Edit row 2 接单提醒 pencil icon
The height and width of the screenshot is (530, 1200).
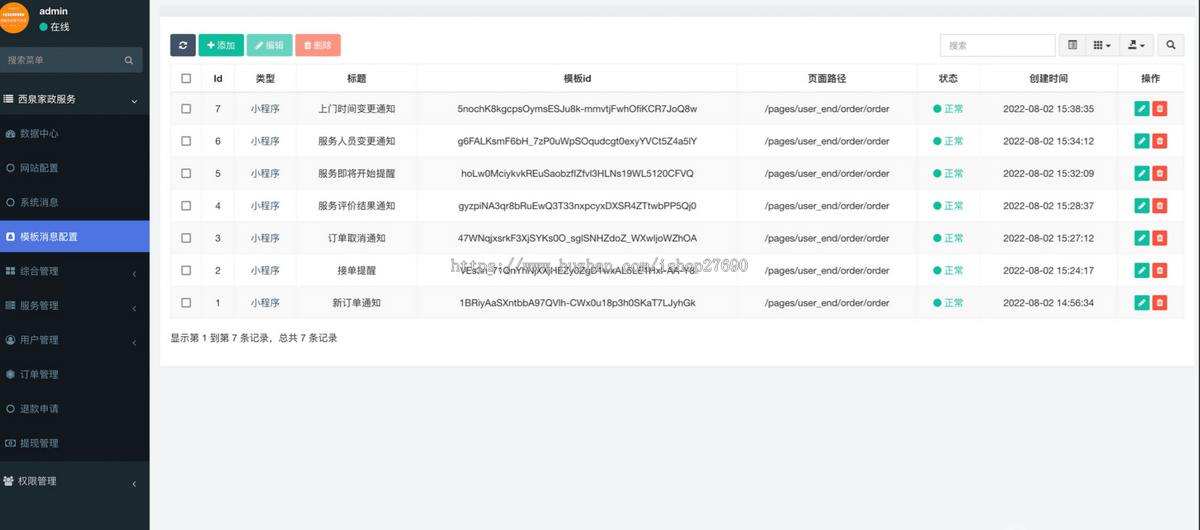pyautogui.click(x=1142, y=270)
